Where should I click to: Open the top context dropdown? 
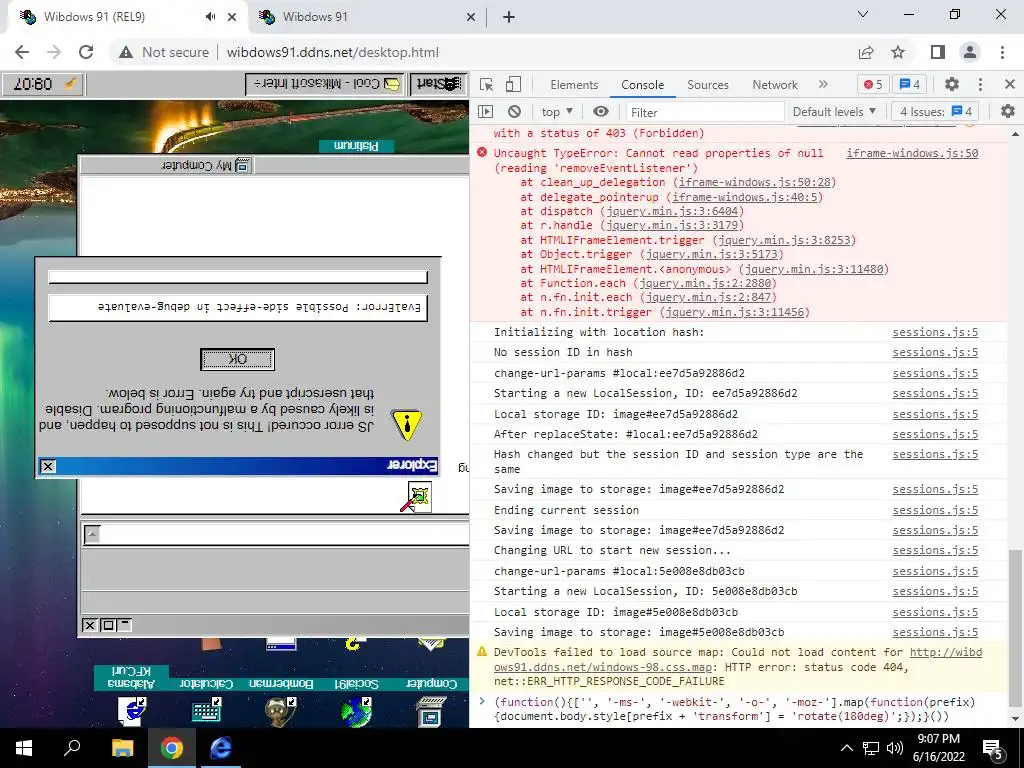[557, 112]
